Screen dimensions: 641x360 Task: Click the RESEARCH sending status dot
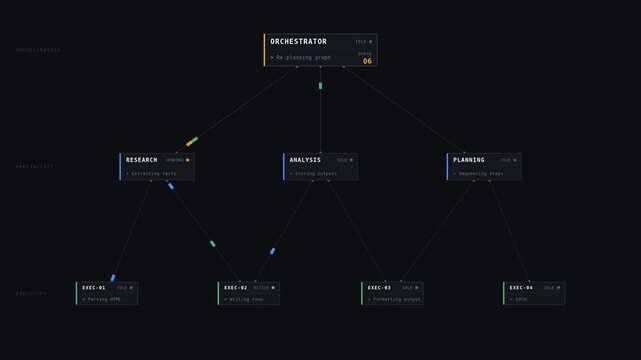[188, 160]
